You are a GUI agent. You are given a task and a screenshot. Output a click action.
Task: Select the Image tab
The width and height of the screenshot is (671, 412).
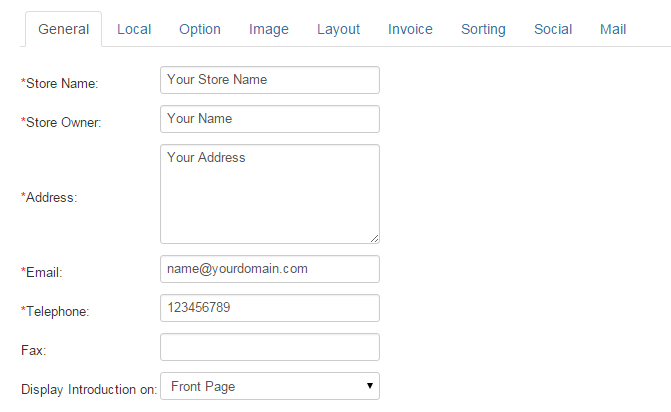click(269, 29)
